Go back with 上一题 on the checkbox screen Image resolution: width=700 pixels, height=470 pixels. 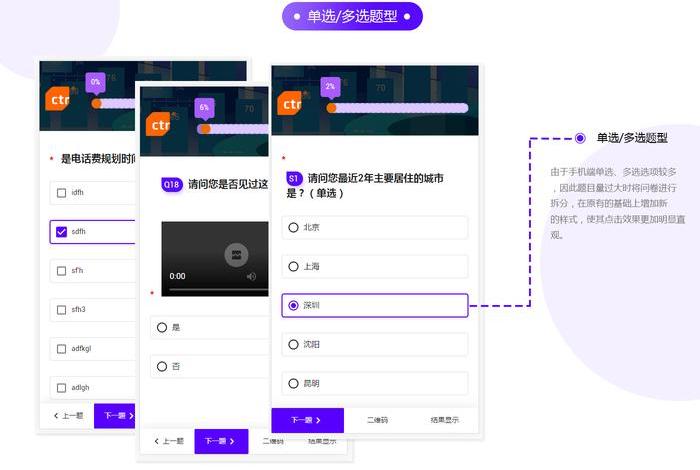(68, 416)
